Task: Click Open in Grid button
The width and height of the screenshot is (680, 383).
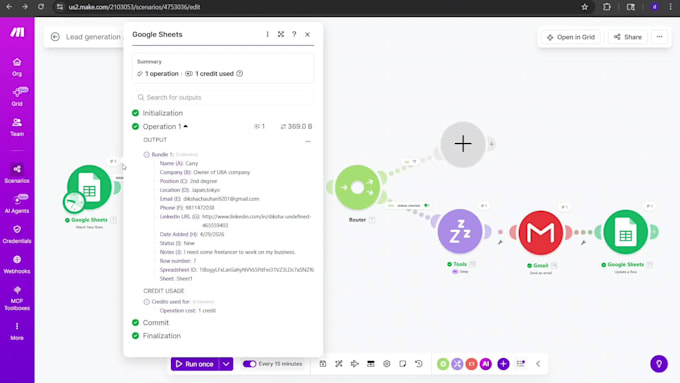Action: (571, 37)
